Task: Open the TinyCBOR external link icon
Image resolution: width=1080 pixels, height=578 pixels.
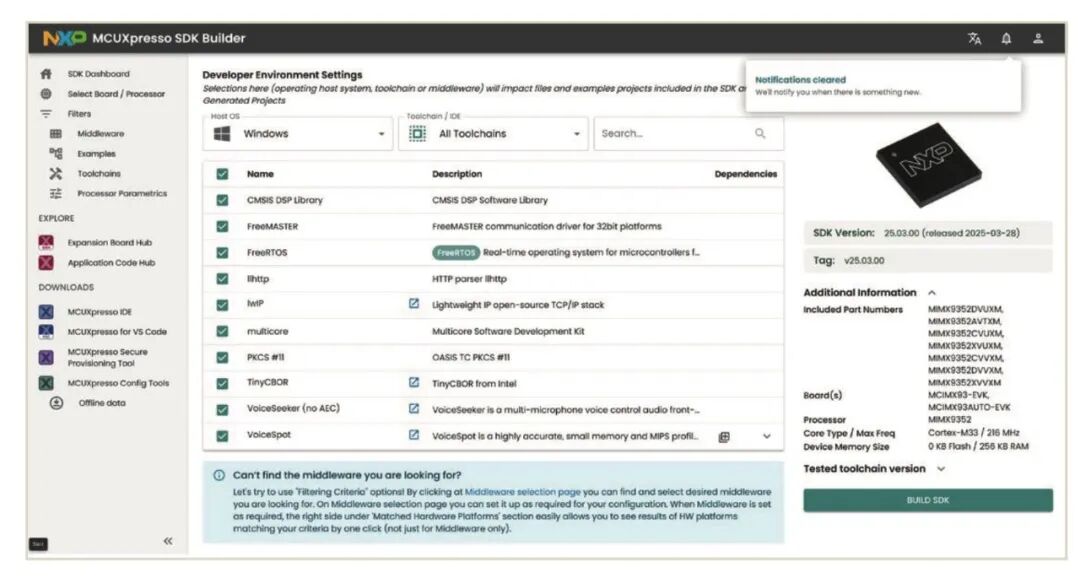Action: (414, 382)
